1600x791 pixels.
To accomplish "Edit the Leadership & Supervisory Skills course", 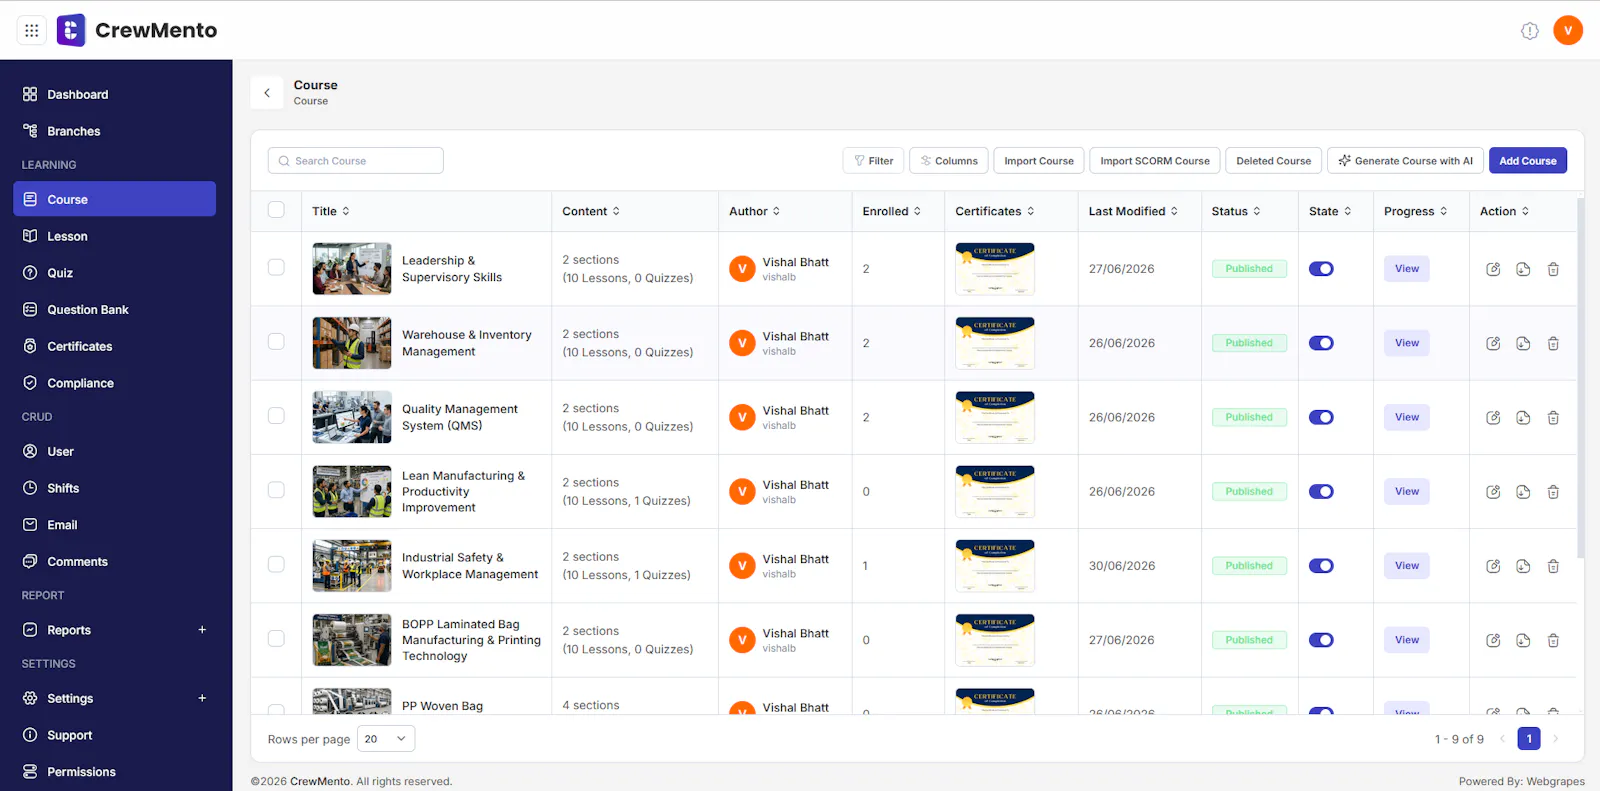I will coord(1493,269).
